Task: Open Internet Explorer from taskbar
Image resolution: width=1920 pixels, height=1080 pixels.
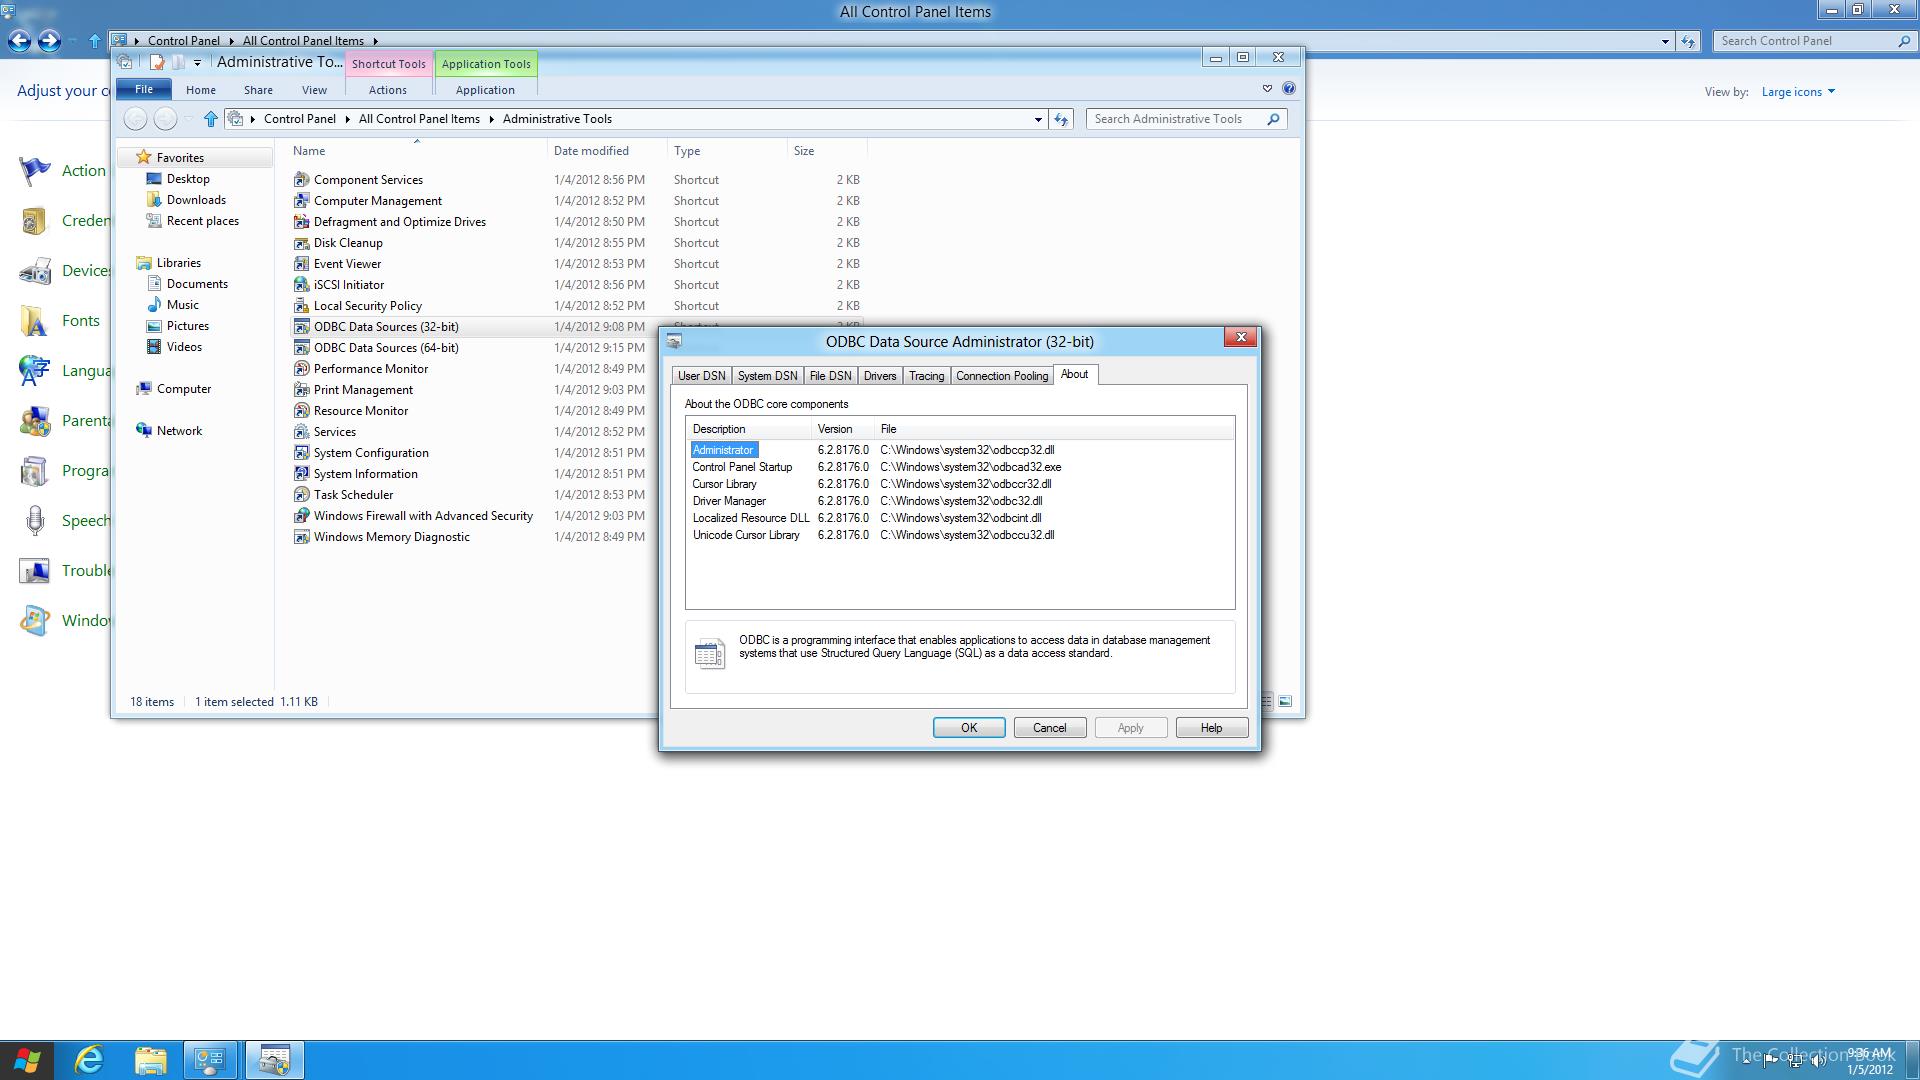Action: pos(90,1060)
